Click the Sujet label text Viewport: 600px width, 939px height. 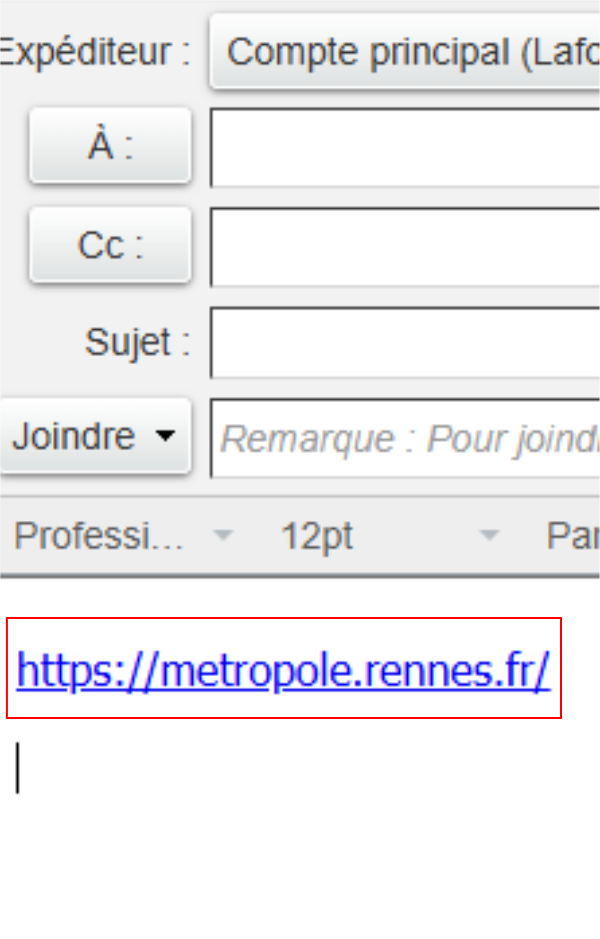137,343
